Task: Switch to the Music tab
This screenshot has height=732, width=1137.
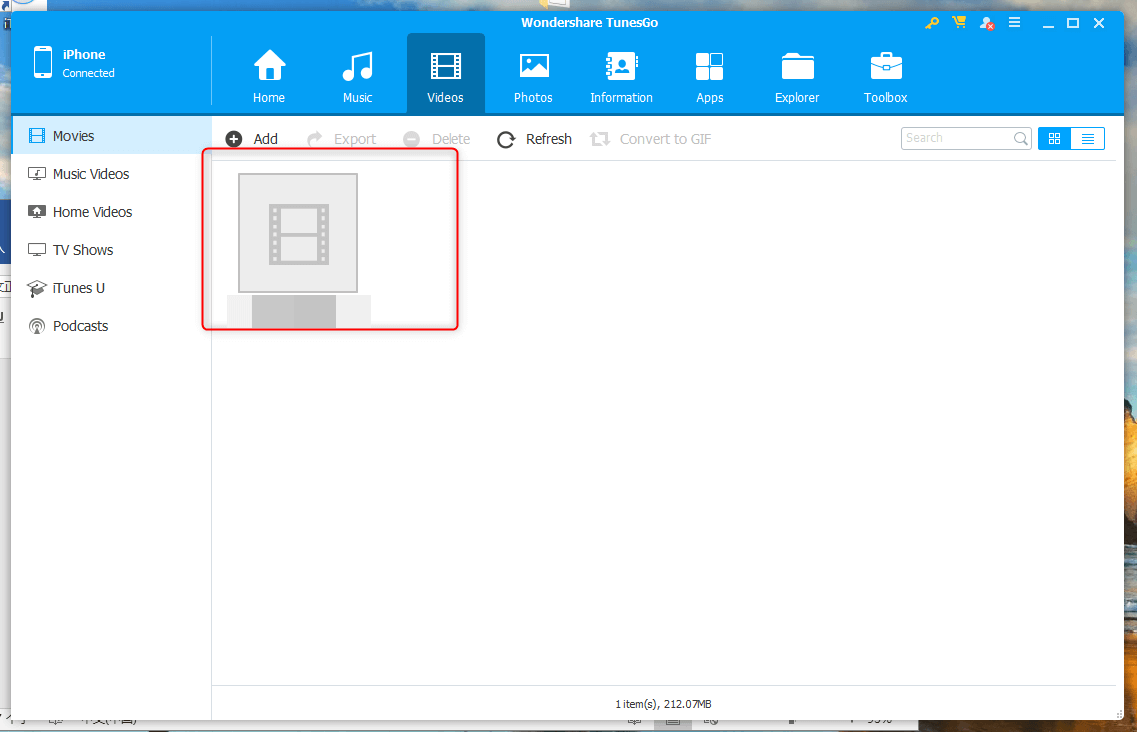Action: (x=357, y=76)
